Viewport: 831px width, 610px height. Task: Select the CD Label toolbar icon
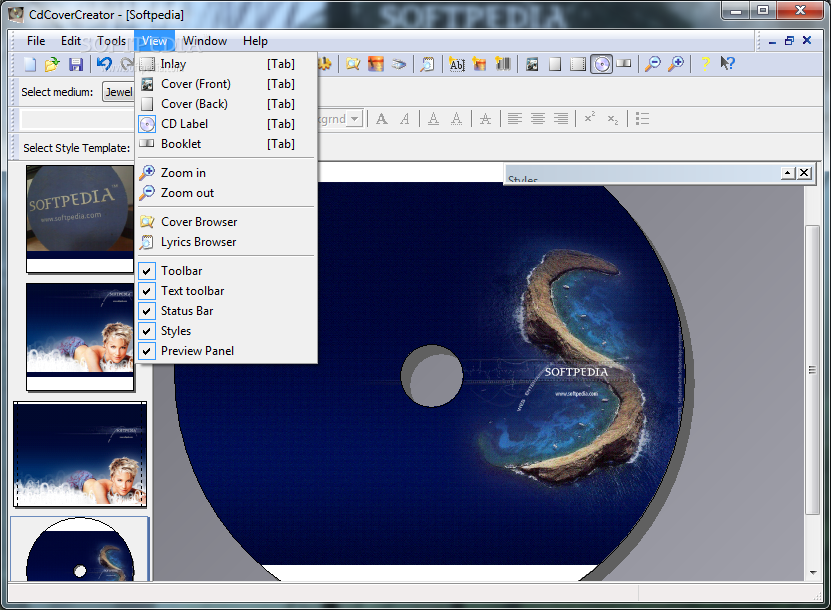click(601, 64)
